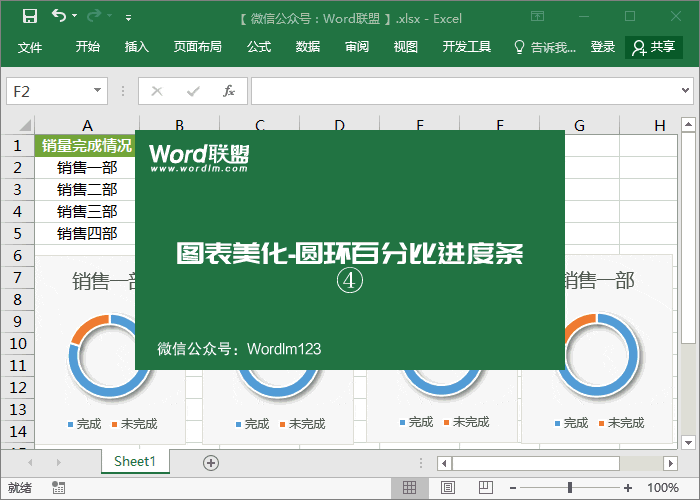This screenshot has height=500, width=700.
Task: Click the Enter checkmark in formula bar
Action: click(x=191, y=91)
